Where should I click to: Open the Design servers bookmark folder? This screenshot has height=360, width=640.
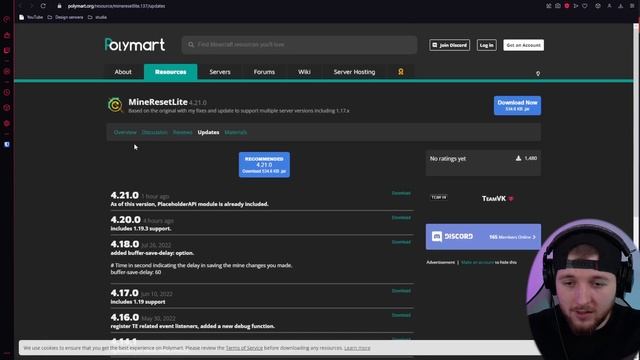click(x=65, y=17)
